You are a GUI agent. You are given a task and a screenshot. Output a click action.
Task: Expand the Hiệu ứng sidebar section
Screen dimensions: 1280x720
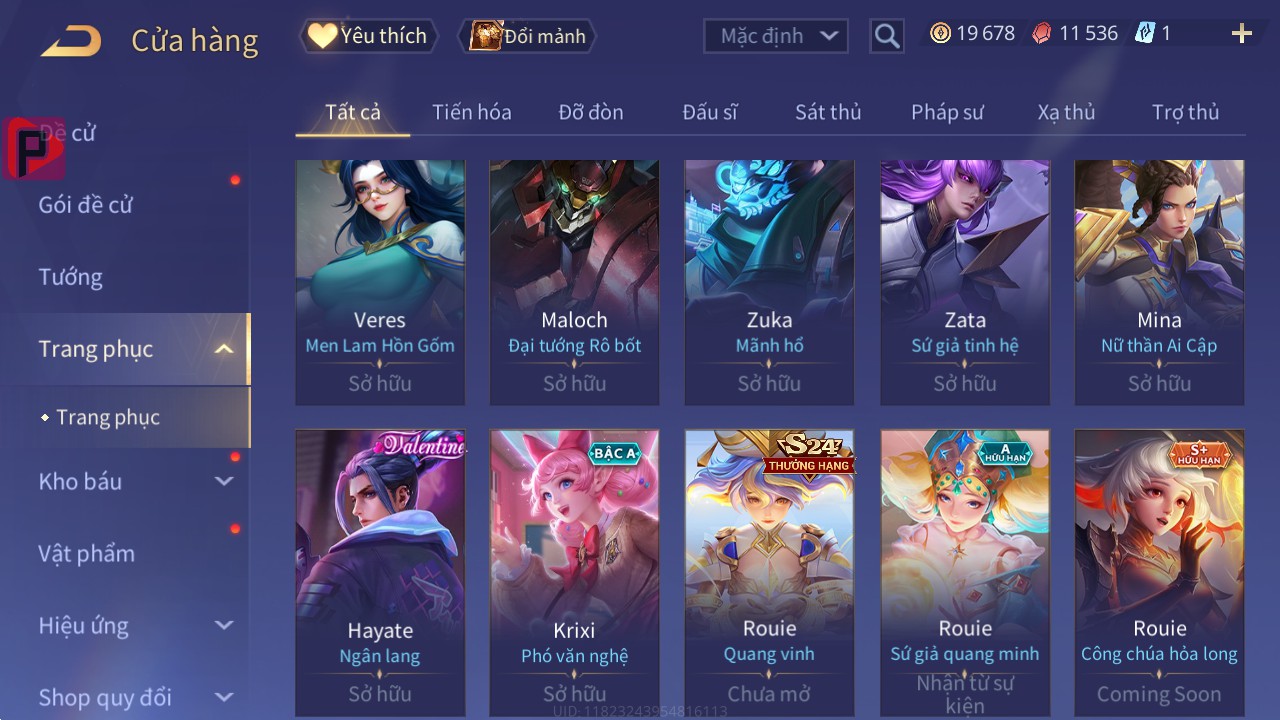click(224, 625)
